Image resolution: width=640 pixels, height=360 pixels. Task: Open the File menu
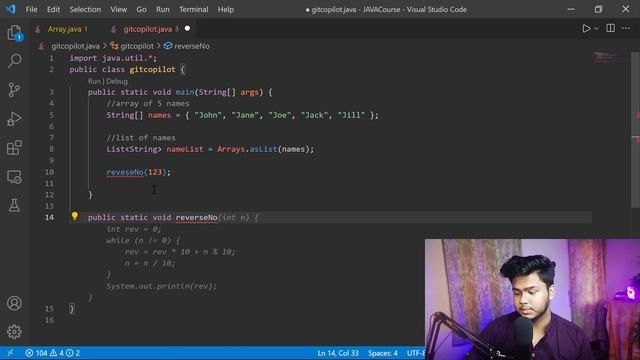[x=31, y=9]
